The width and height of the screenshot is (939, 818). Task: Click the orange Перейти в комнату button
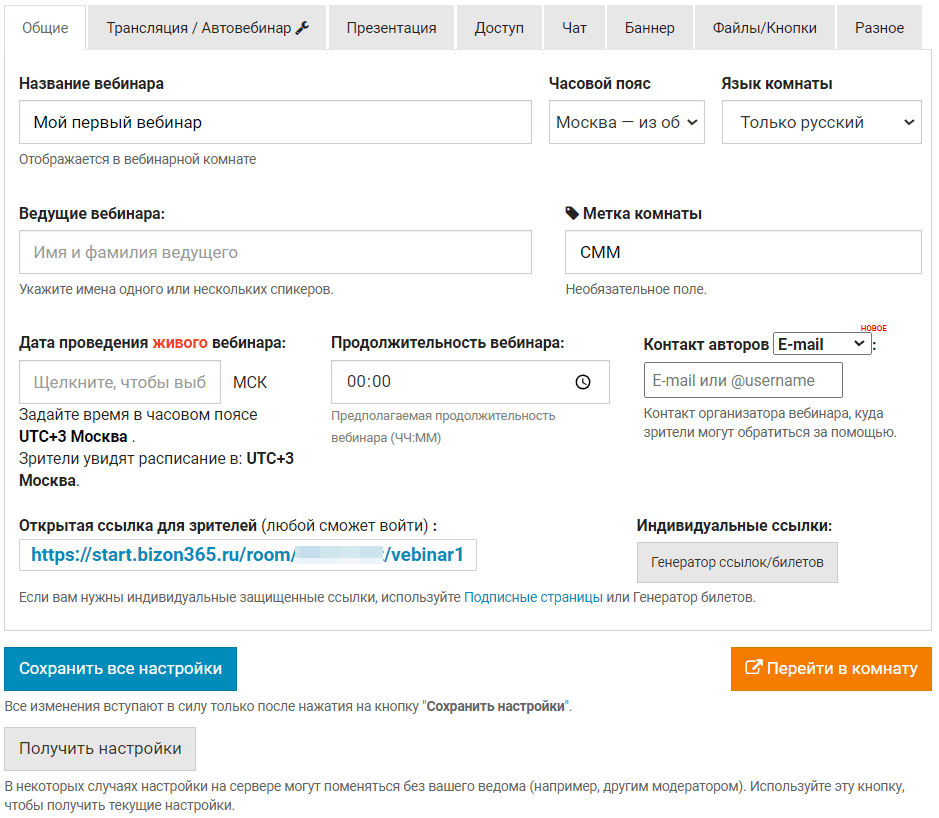coord(831,669)
